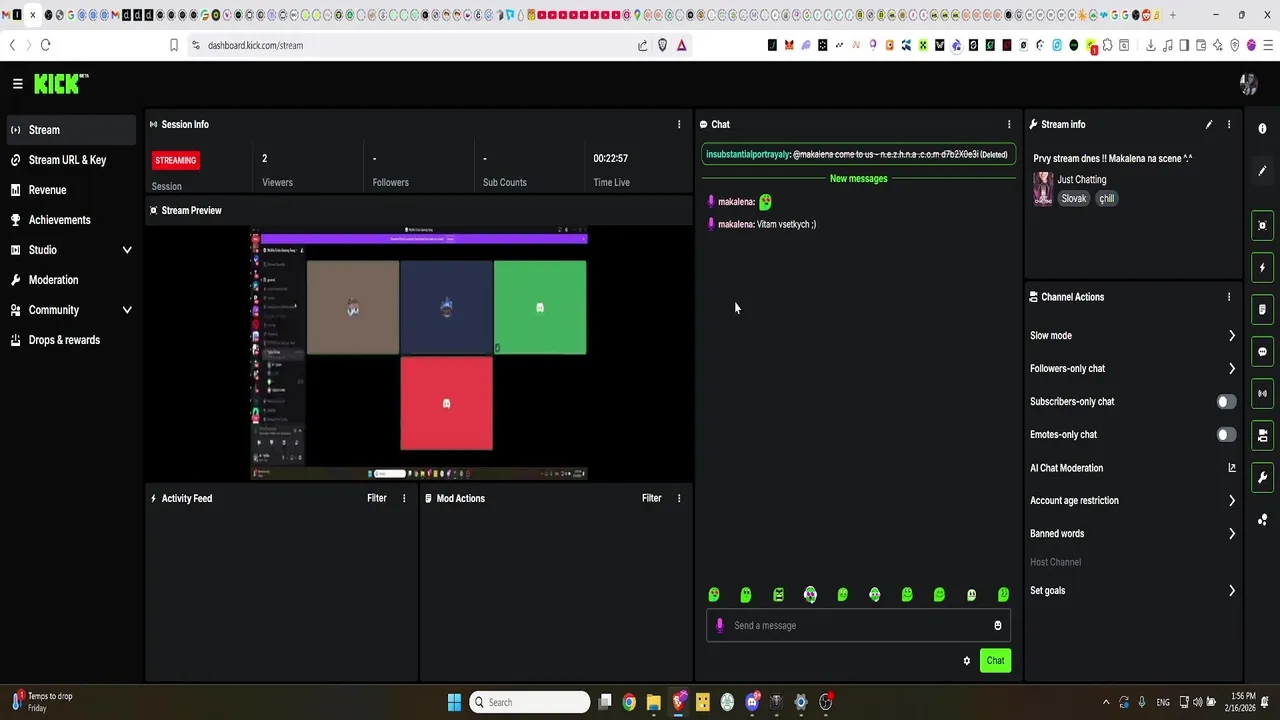1280x720 pixels.
Task: Click Filter in Mod Actions
Action: [x=651, y=498]
